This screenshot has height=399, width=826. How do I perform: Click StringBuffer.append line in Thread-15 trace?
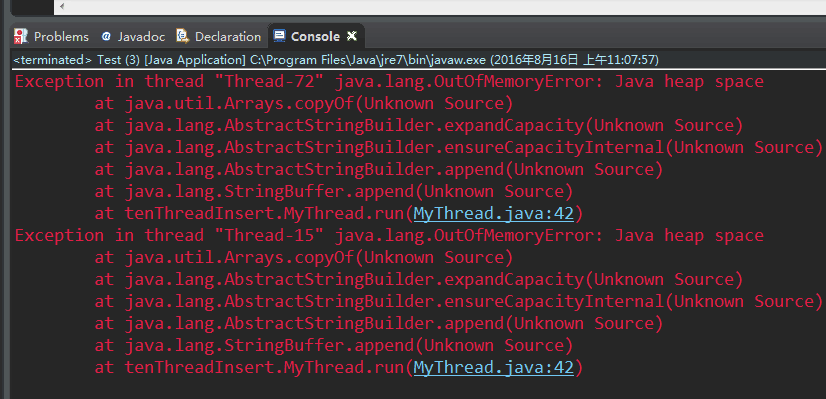pyautogui.click(x=334, y=345)
